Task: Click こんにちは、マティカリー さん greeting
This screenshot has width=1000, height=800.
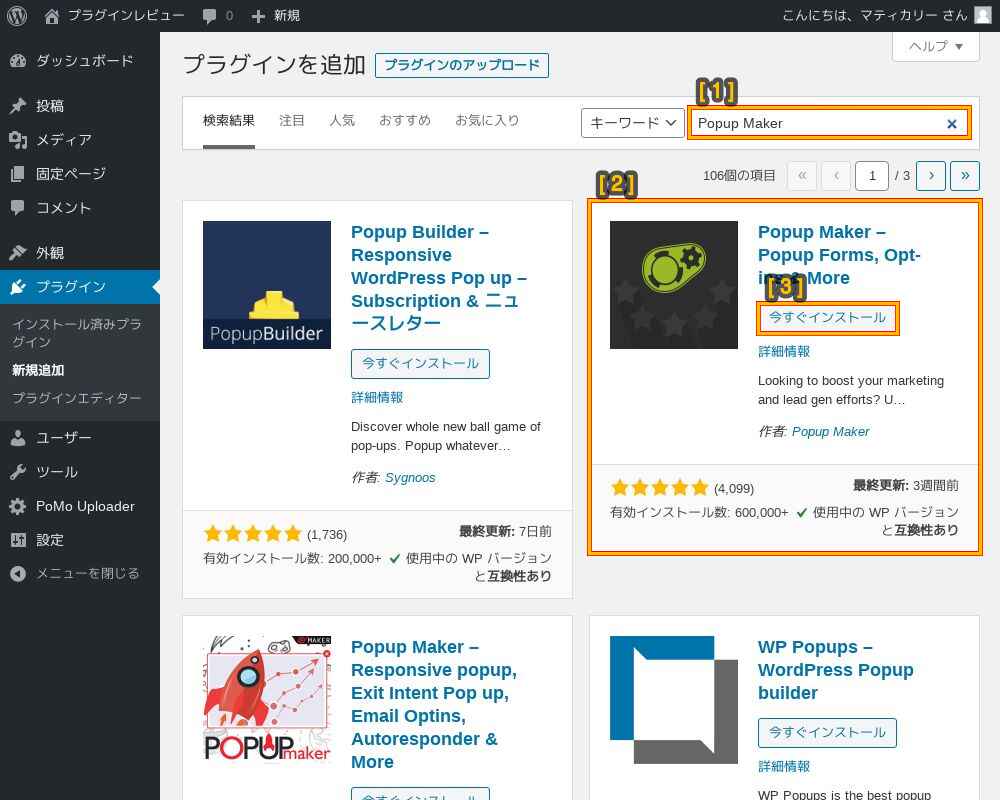Action: tap(874, 15)
